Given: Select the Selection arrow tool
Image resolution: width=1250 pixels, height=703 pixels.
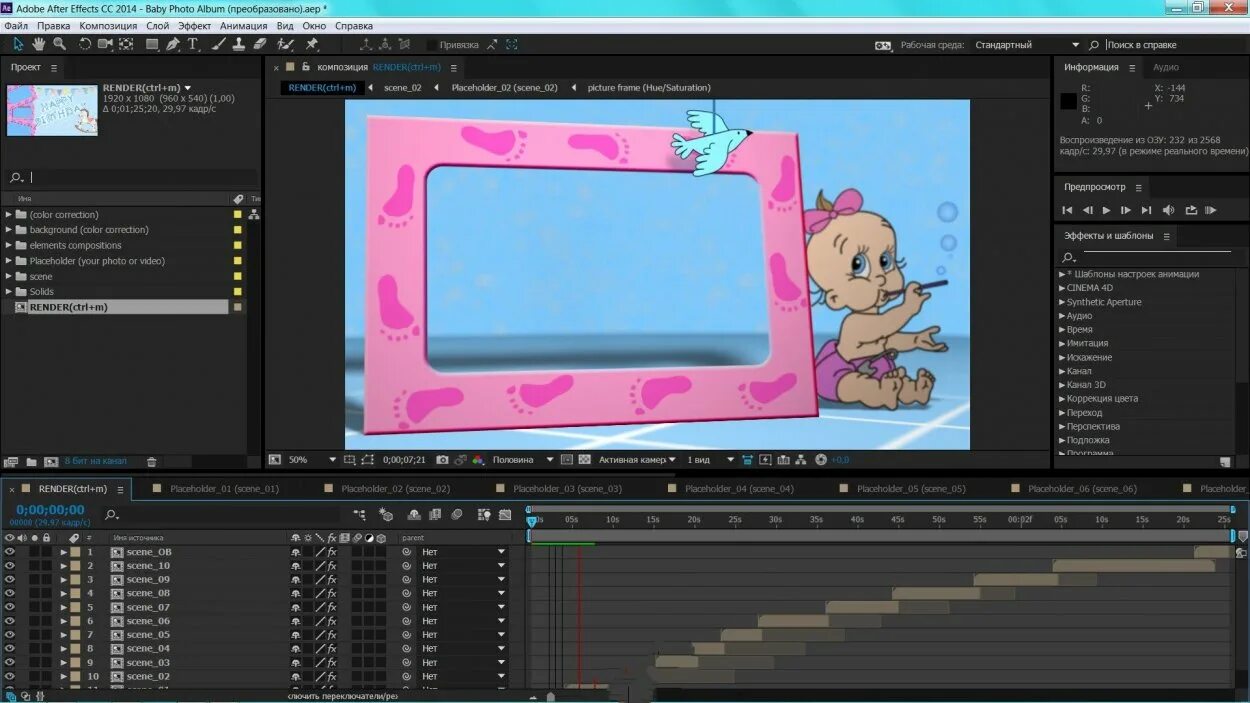Looking at the screenshot, I should (18, 44).
